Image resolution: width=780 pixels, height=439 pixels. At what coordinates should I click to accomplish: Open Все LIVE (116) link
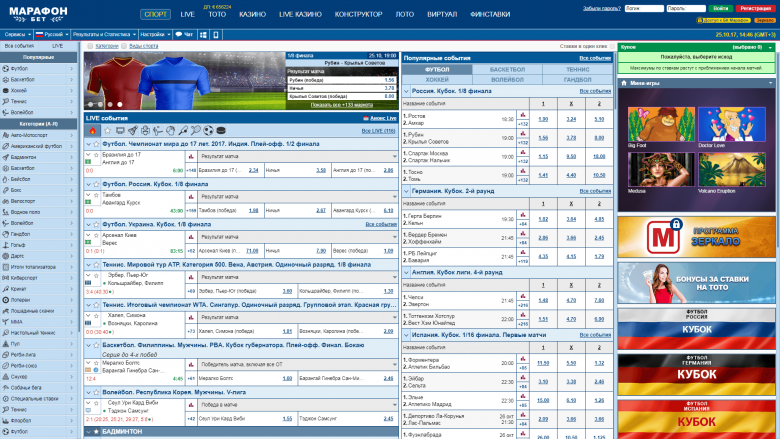tap(379, 131)
